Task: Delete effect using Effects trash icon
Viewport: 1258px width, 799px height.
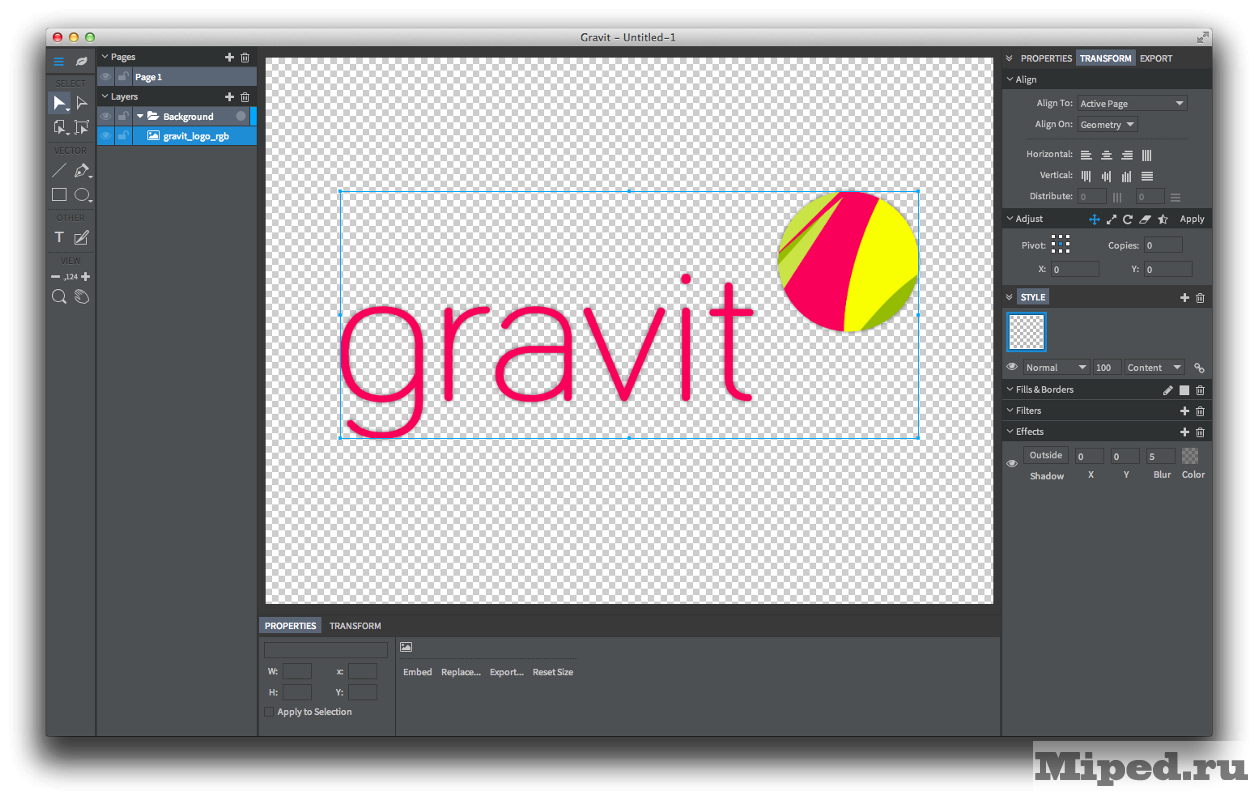Action: pyautogui.click(x=1200, y=432)
